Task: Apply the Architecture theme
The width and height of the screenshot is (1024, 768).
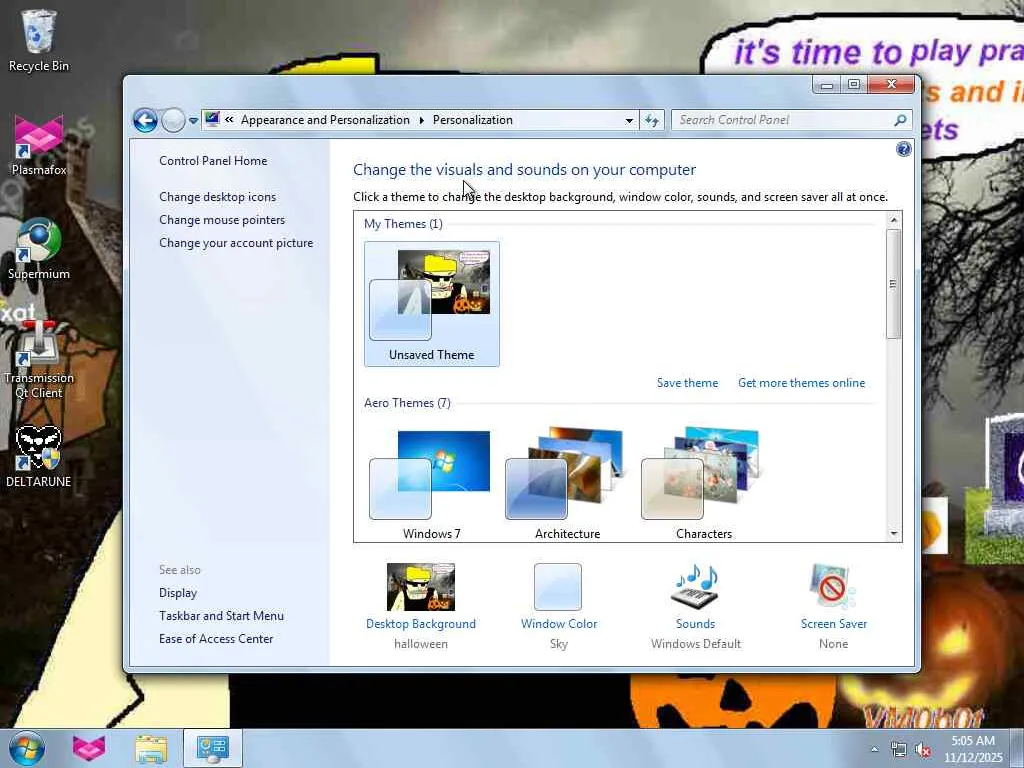Action: point(567,483)
